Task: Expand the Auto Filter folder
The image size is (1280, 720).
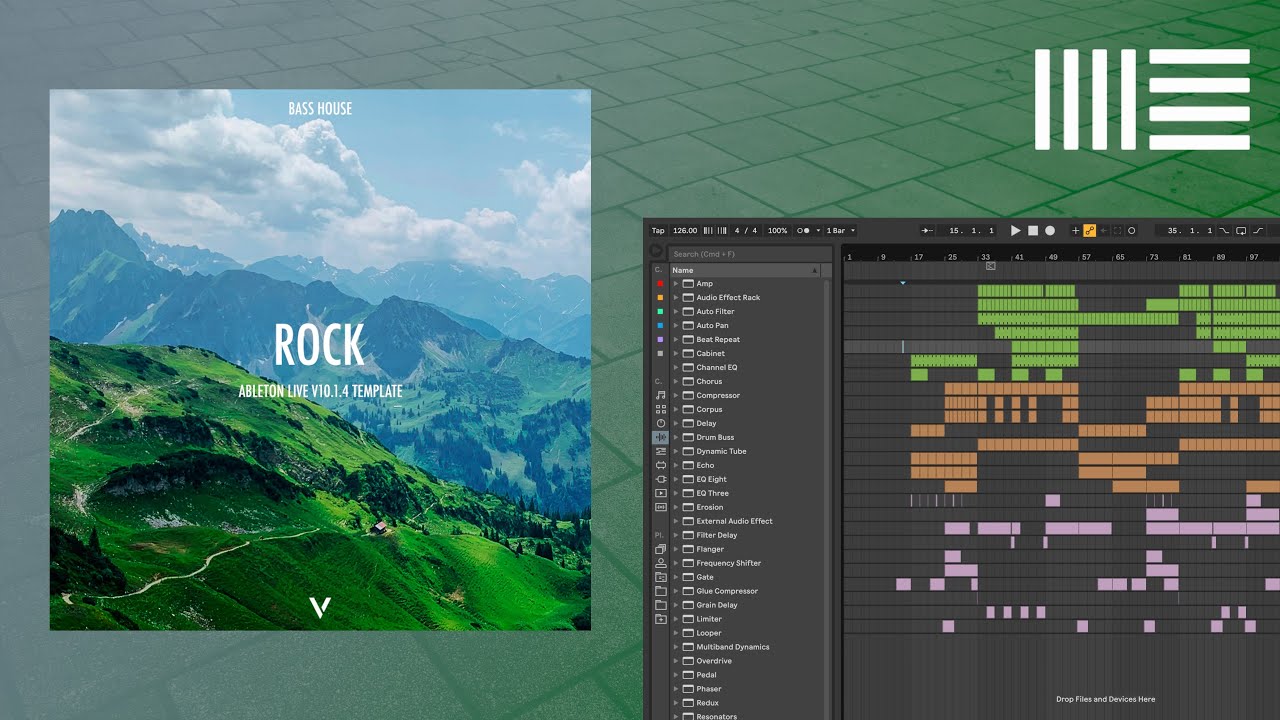Action: click(x=676, y=312)
